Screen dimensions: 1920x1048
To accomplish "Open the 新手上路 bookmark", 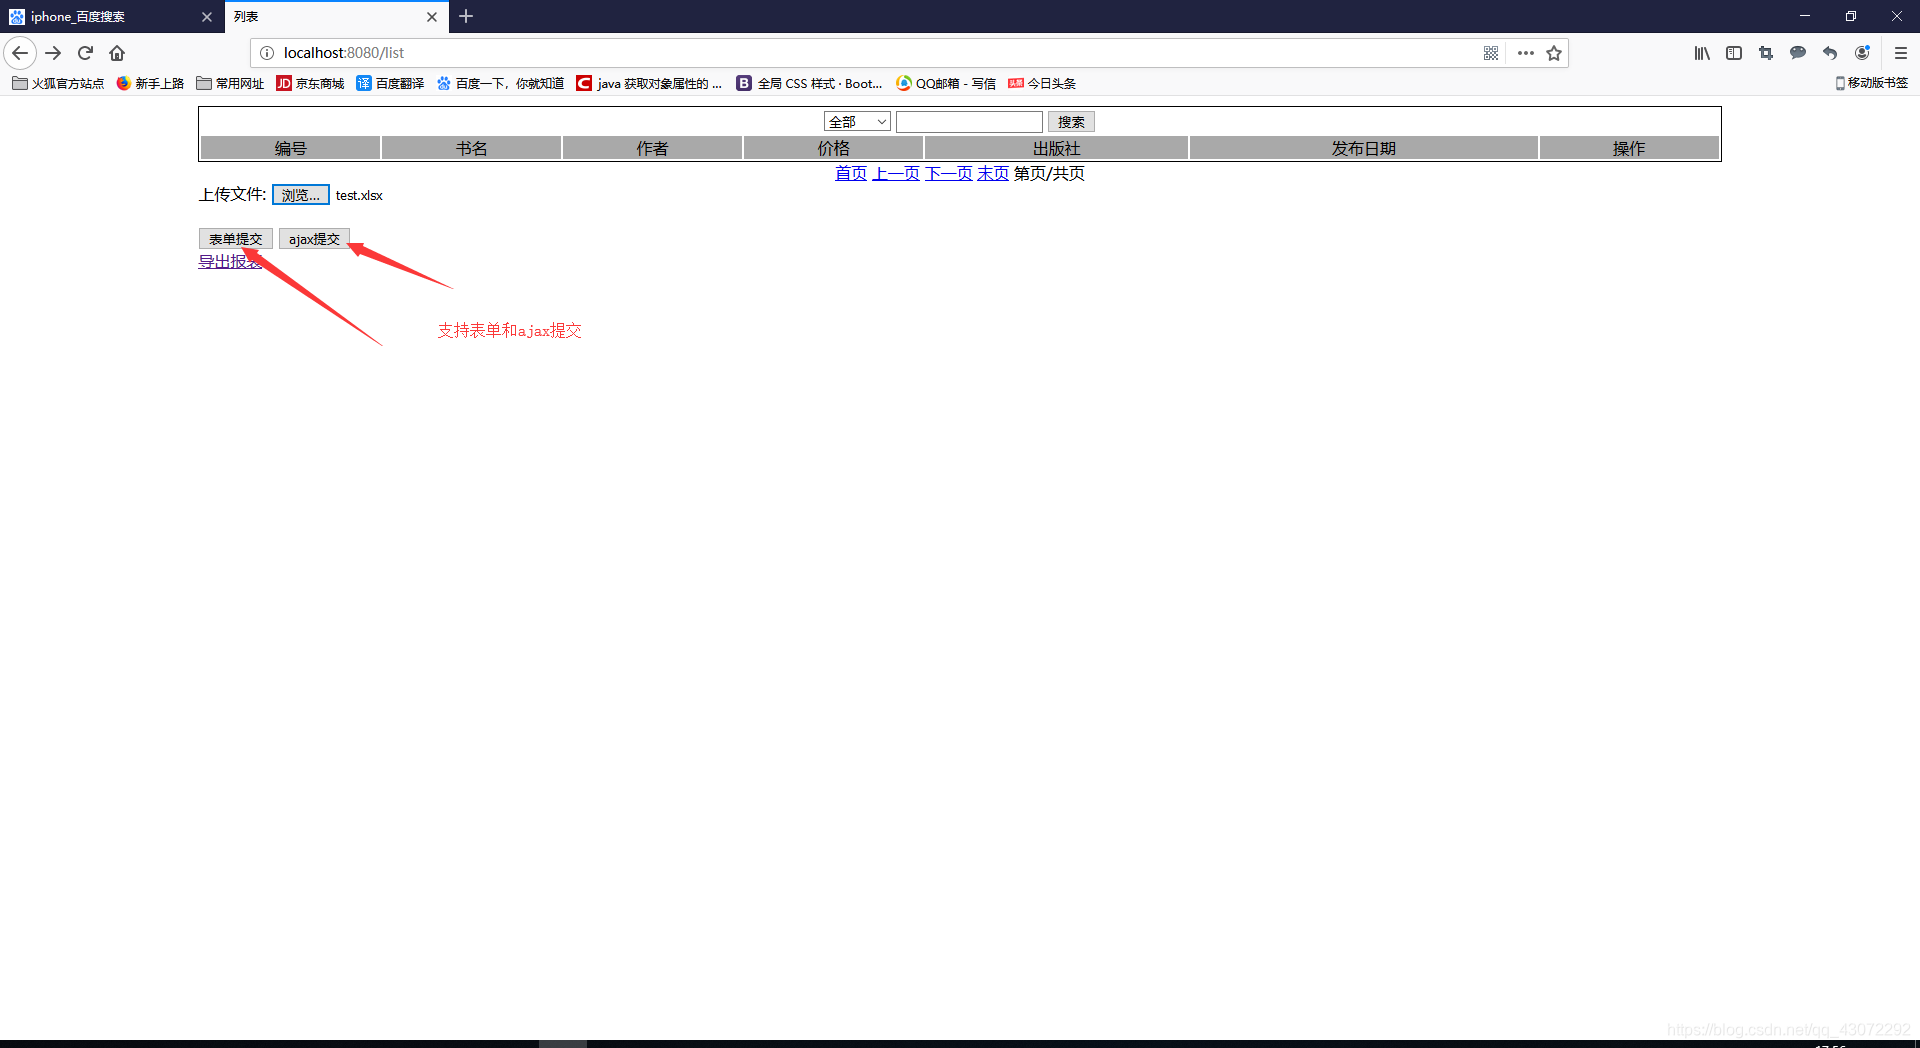I will (x=150, y=83).
